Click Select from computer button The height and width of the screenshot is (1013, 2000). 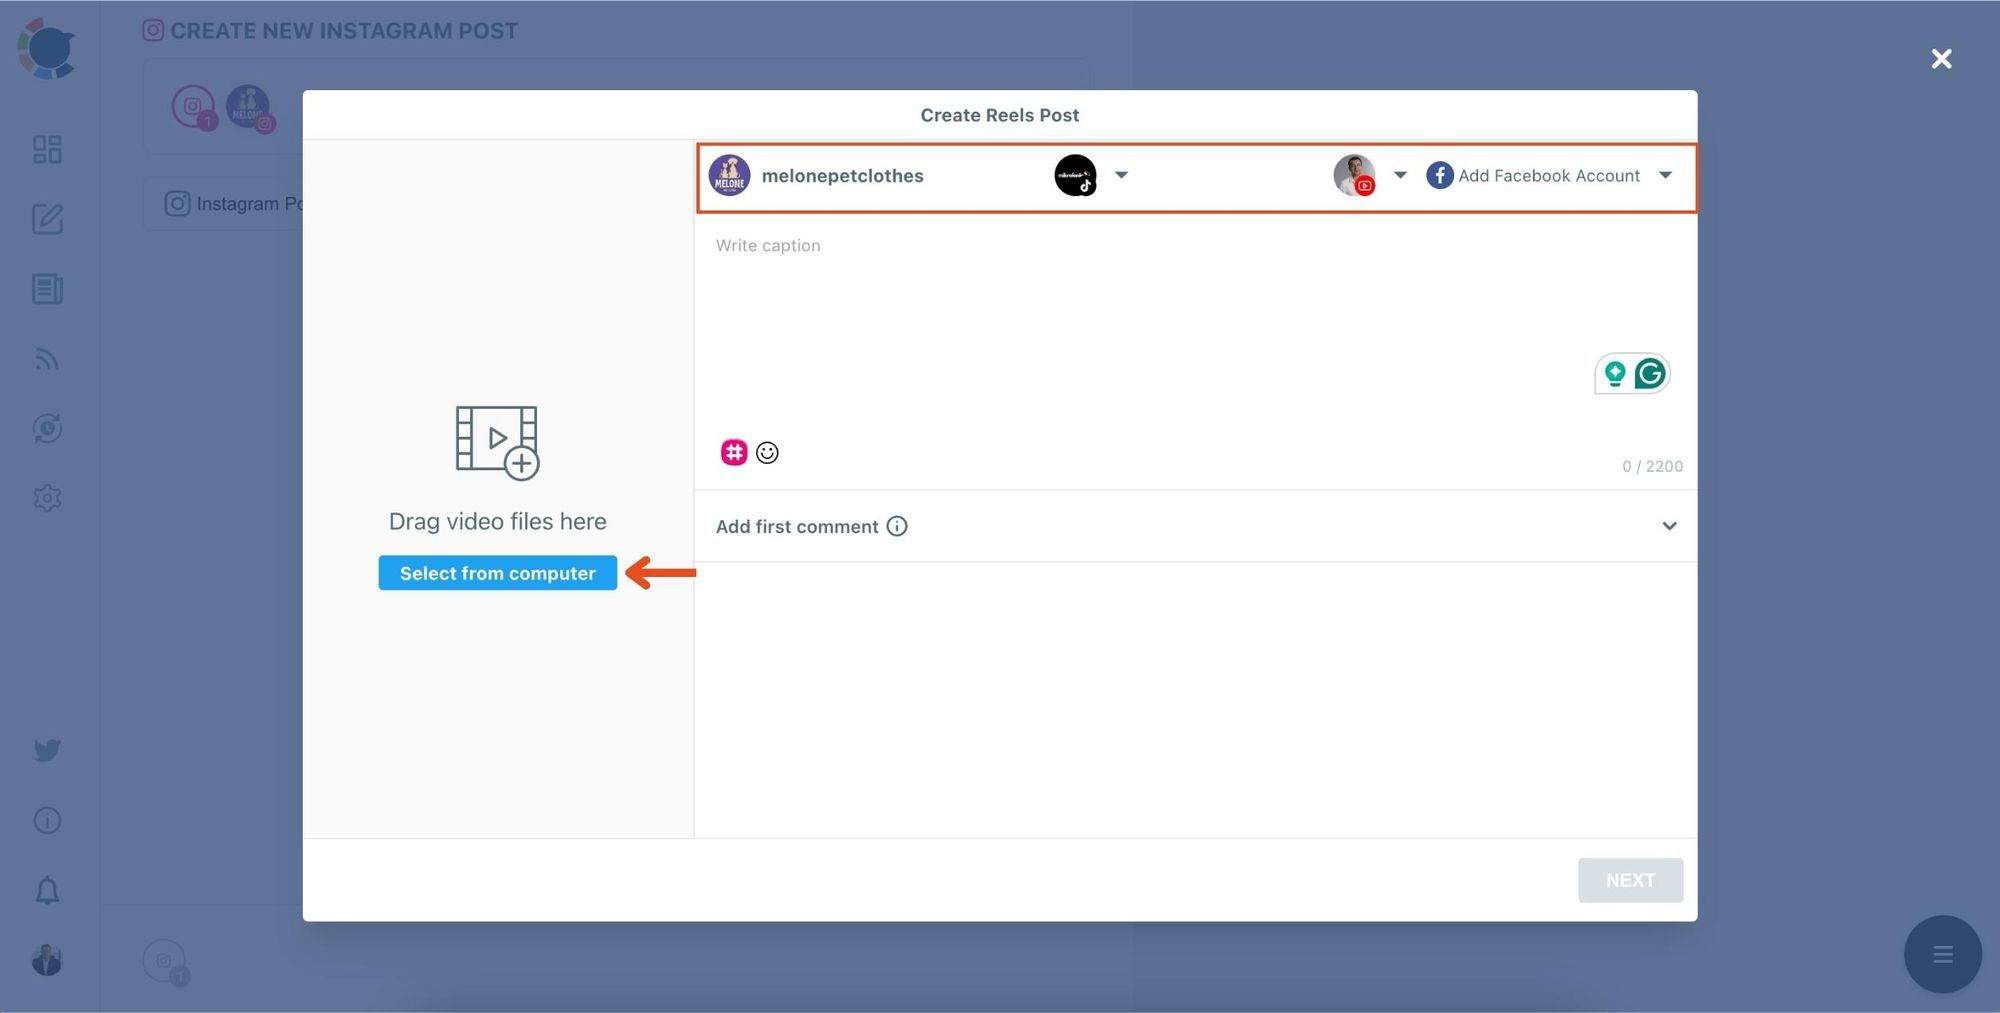coord(497,573)
